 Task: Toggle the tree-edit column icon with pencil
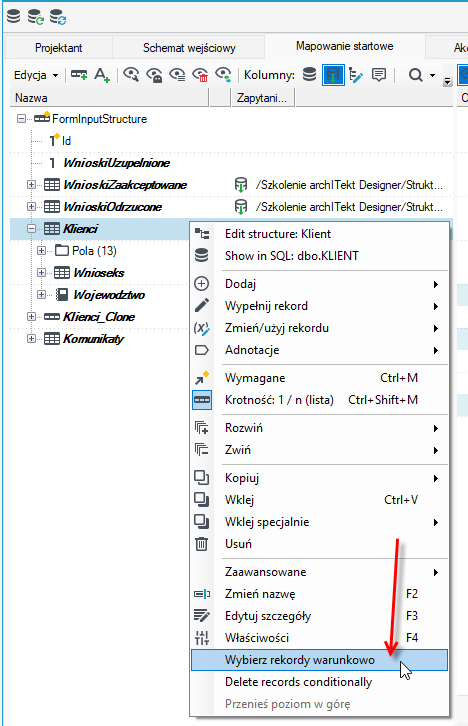[356, 75]
